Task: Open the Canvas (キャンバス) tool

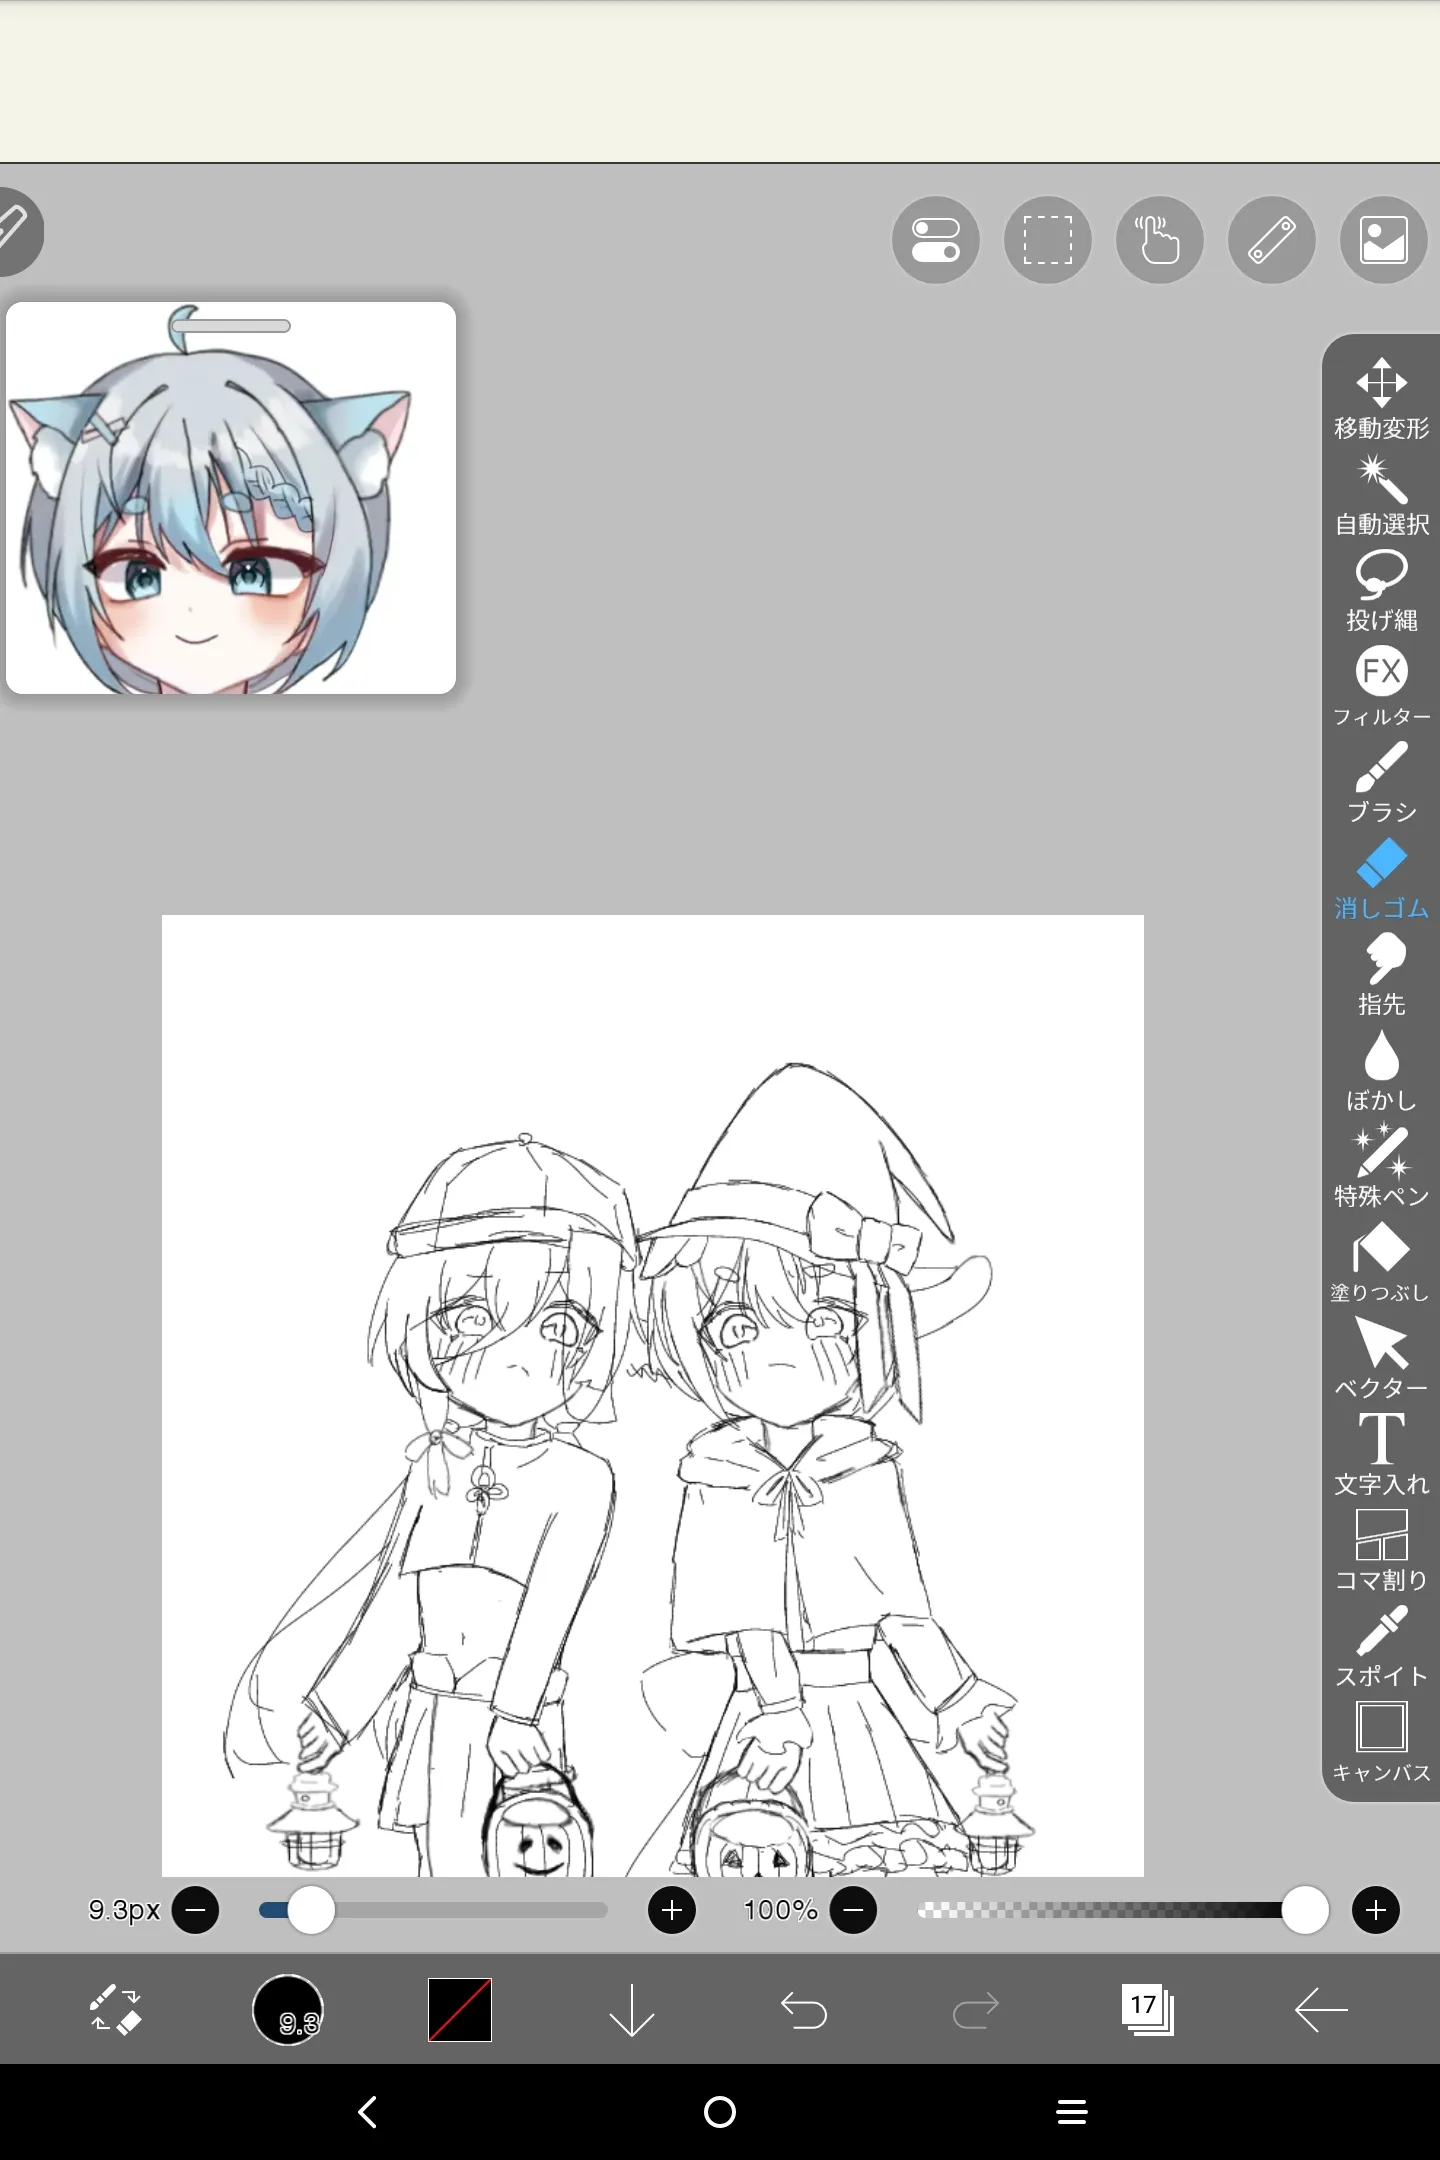Action: pyautogui.click(x=1381, y=1742)
